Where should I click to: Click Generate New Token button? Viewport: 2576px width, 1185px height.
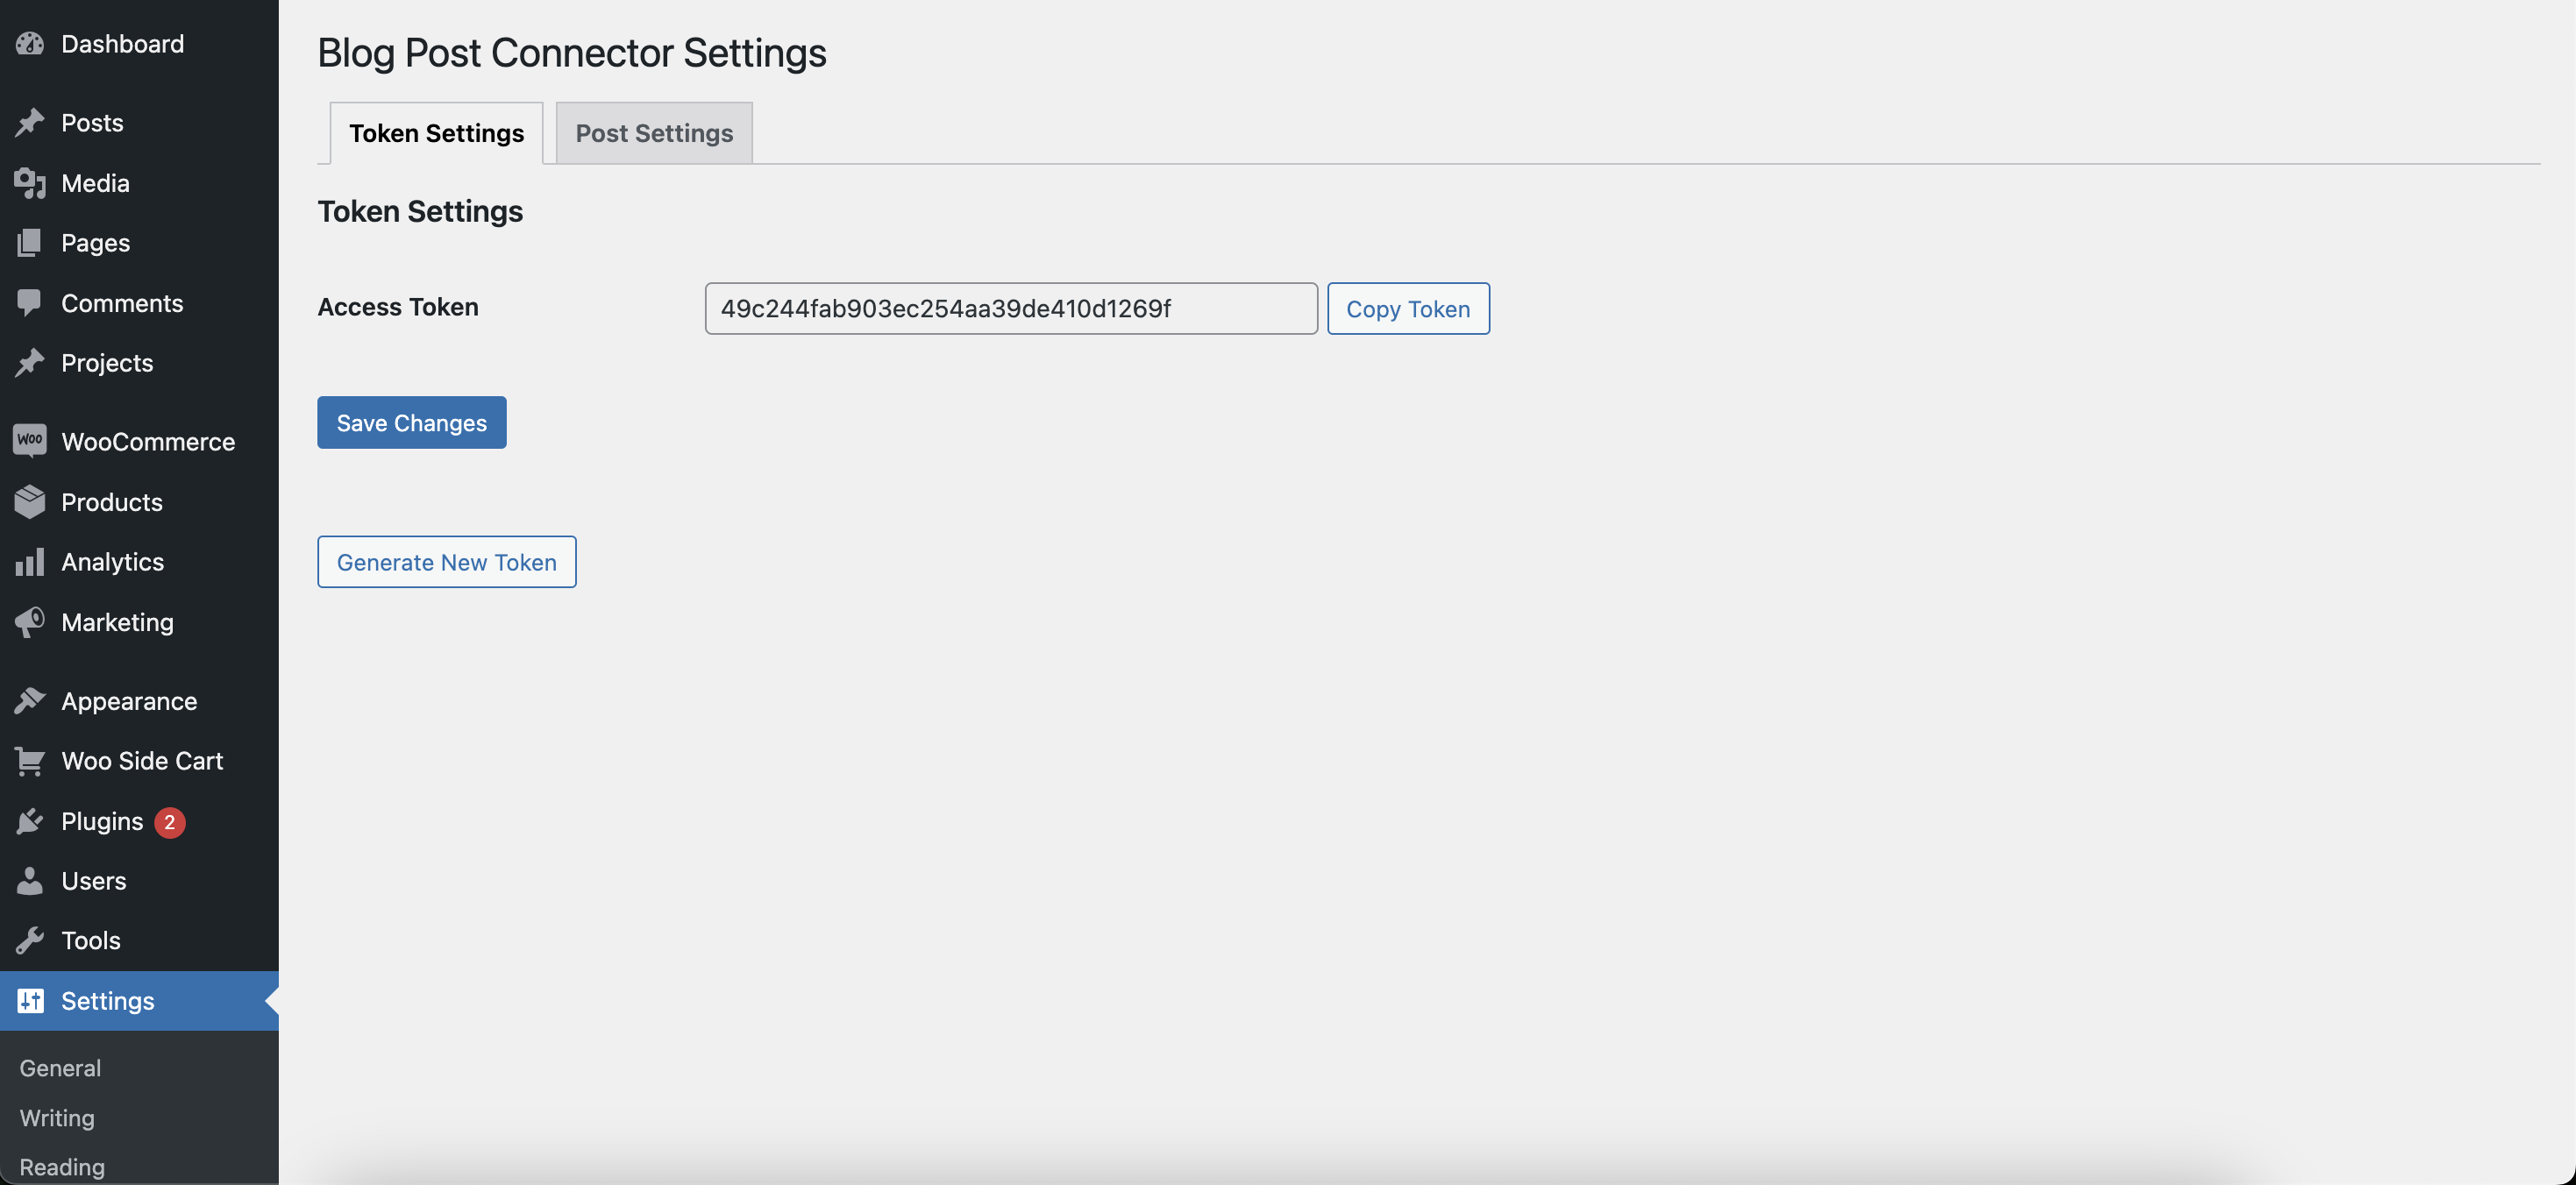(447, 561)
